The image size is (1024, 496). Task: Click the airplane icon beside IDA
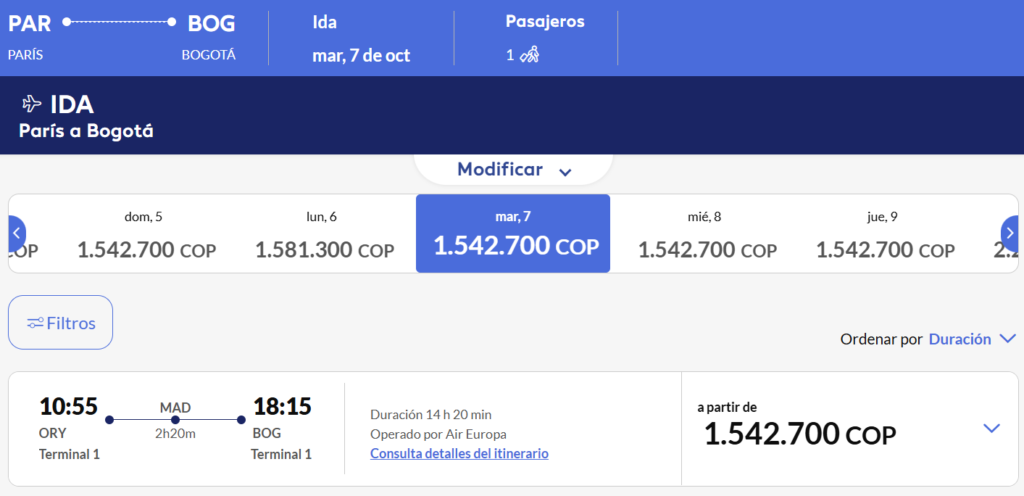click(x=31, y=104)
